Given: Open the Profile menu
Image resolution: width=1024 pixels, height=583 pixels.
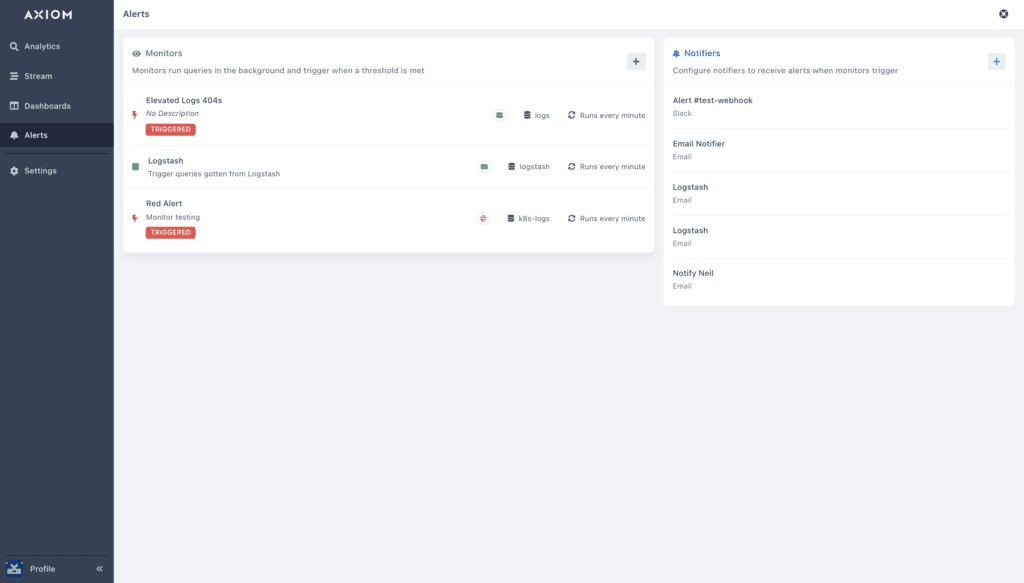Looking at the screenshot, I should [x=41, y=568].
